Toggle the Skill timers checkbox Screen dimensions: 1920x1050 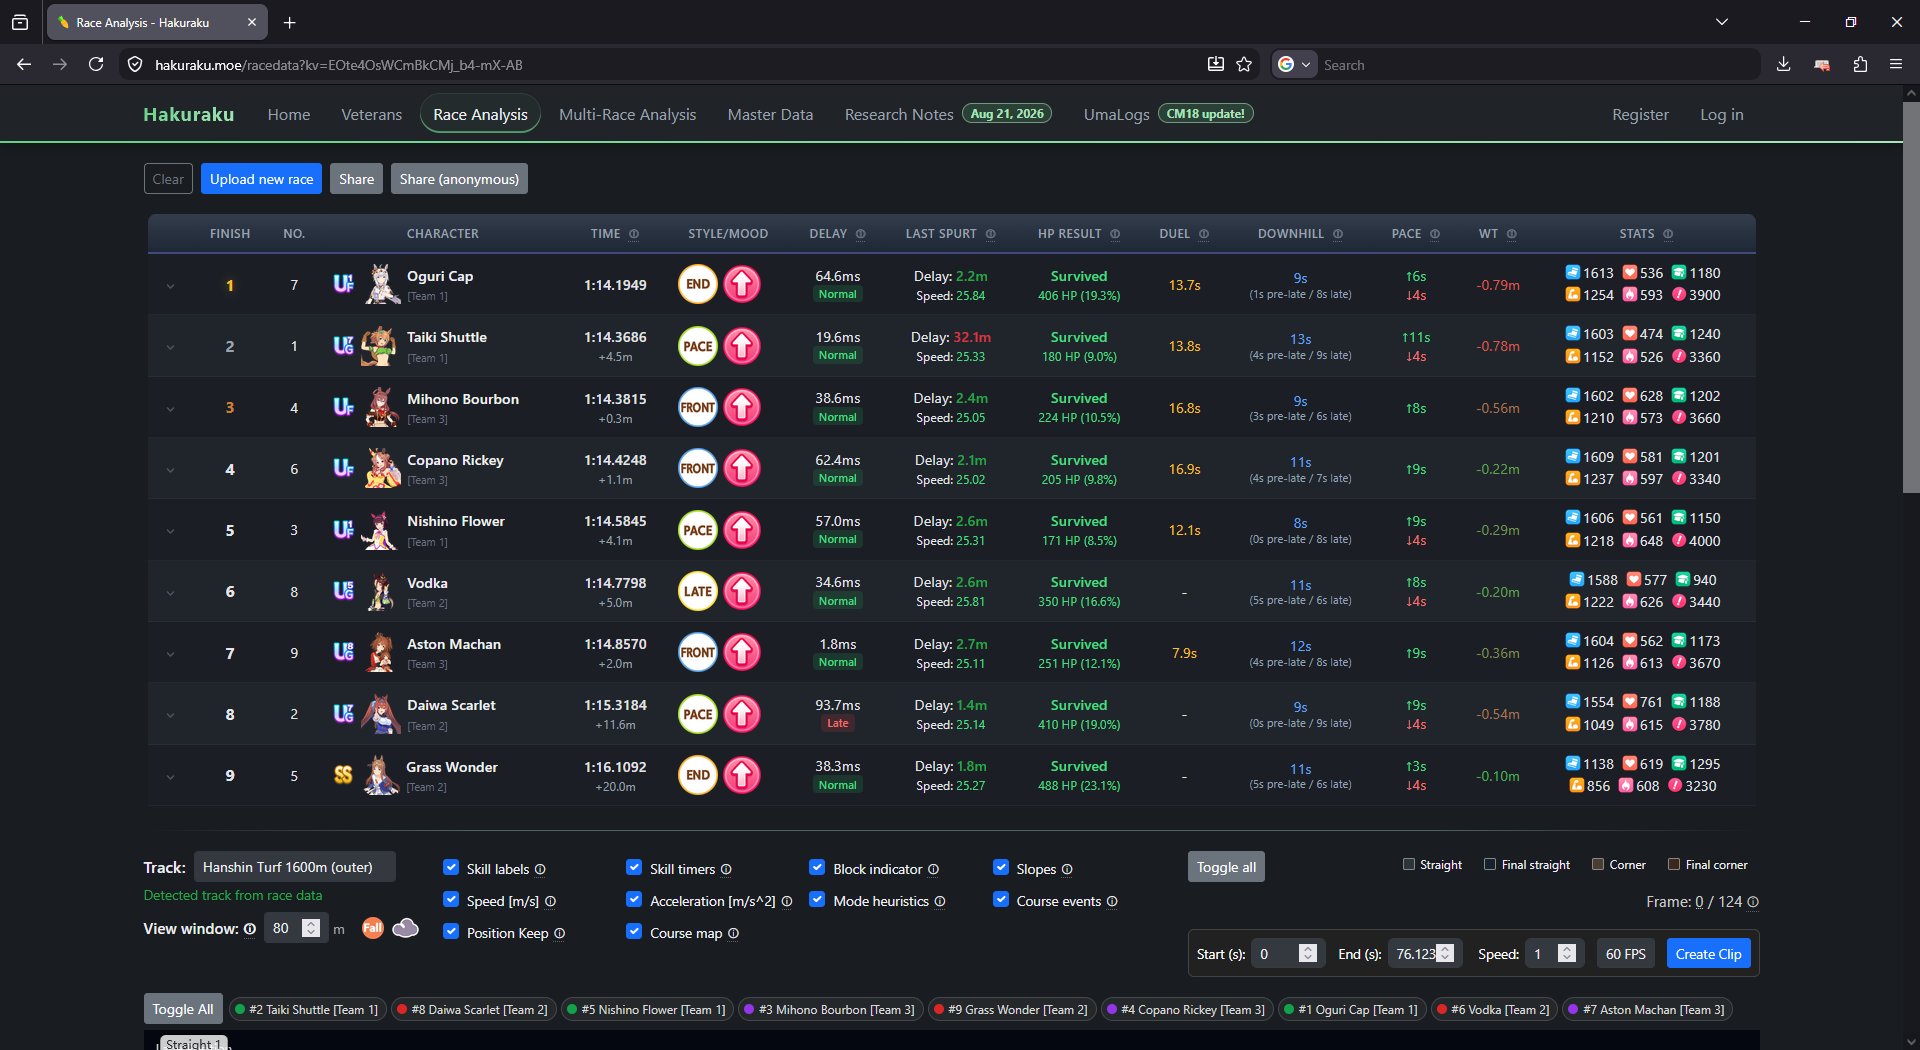pos(634,868)
